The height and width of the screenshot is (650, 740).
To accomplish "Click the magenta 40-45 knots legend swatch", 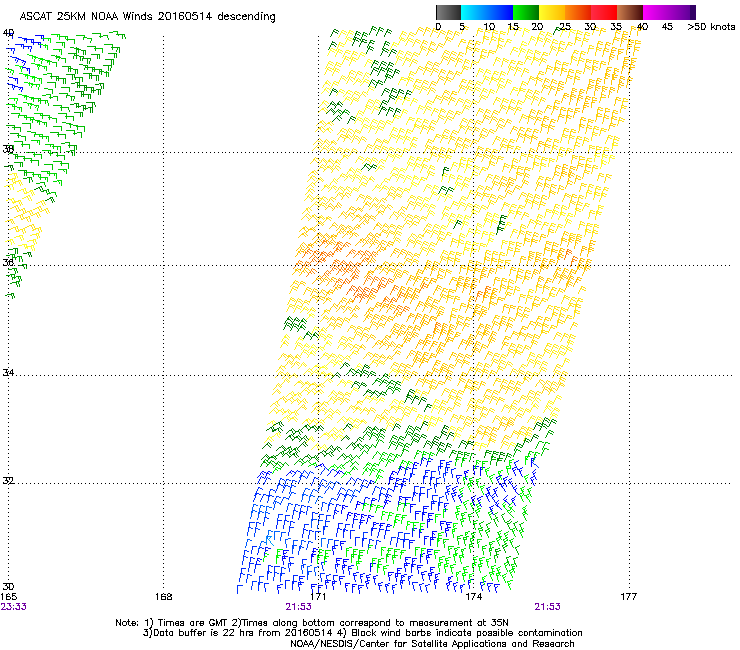I will click(x=656, y=12).
